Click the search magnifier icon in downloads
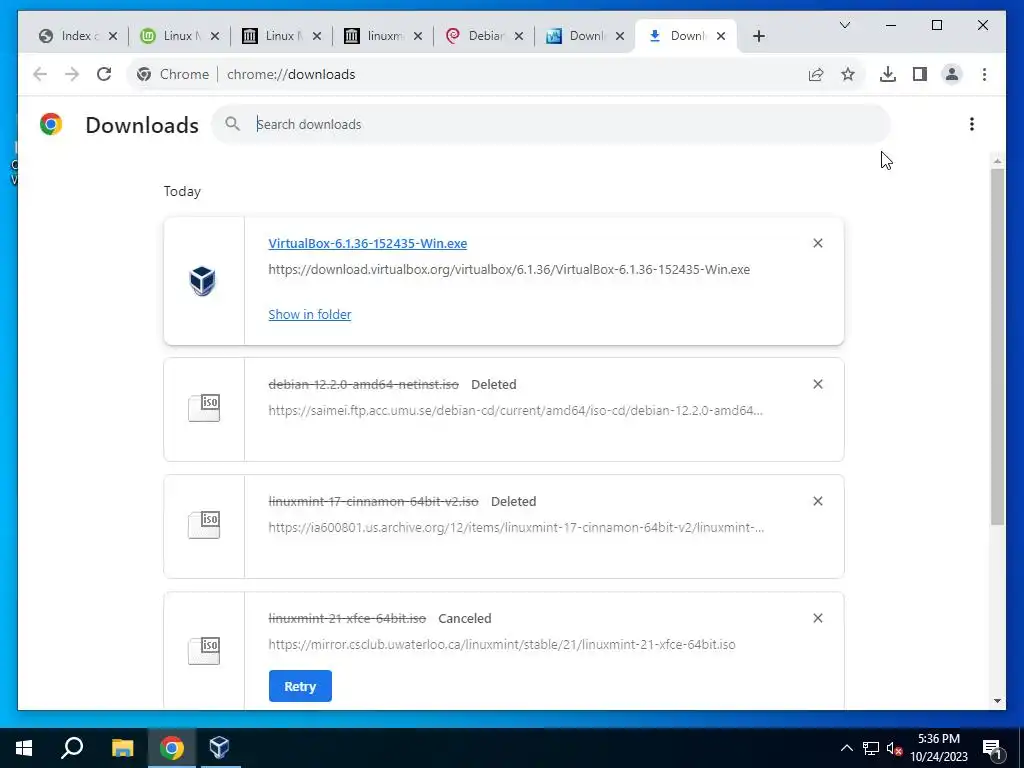Image resolution: width=1024 pixels, height=768 pixels. pyautogui.click(x=232, y=123)
